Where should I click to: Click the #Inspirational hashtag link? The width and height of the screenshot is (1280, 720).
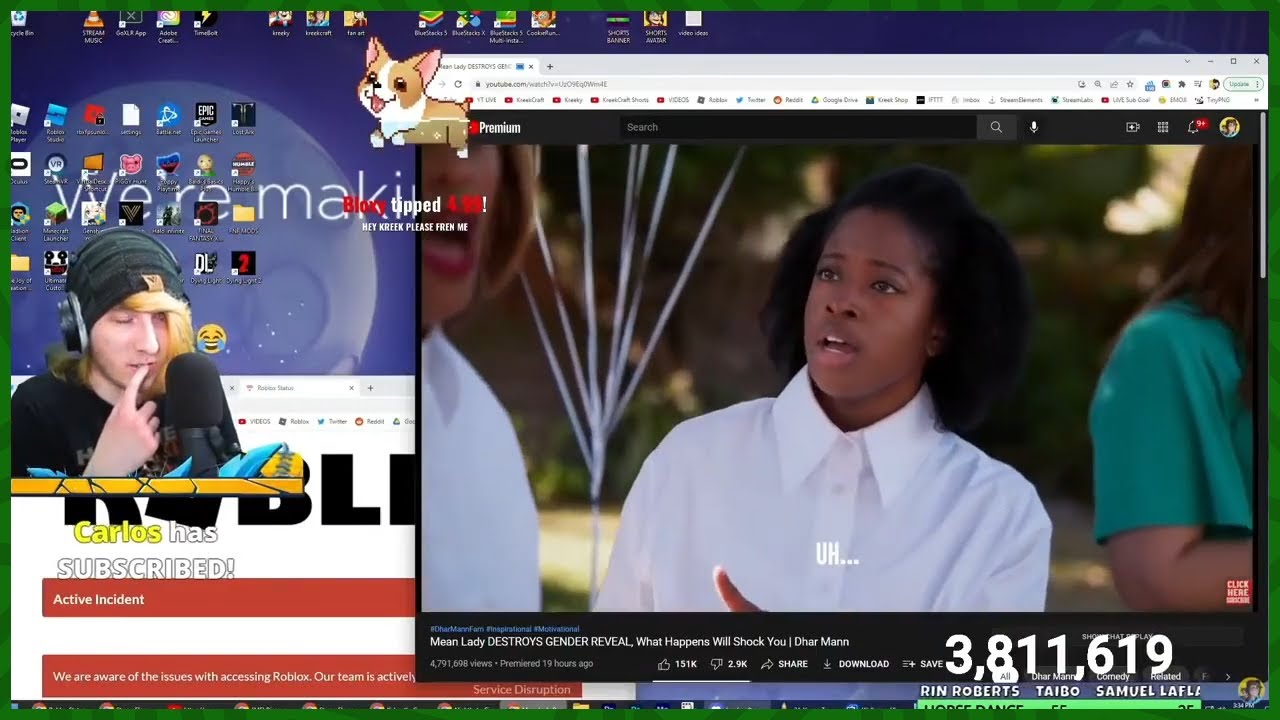point(509,629)
